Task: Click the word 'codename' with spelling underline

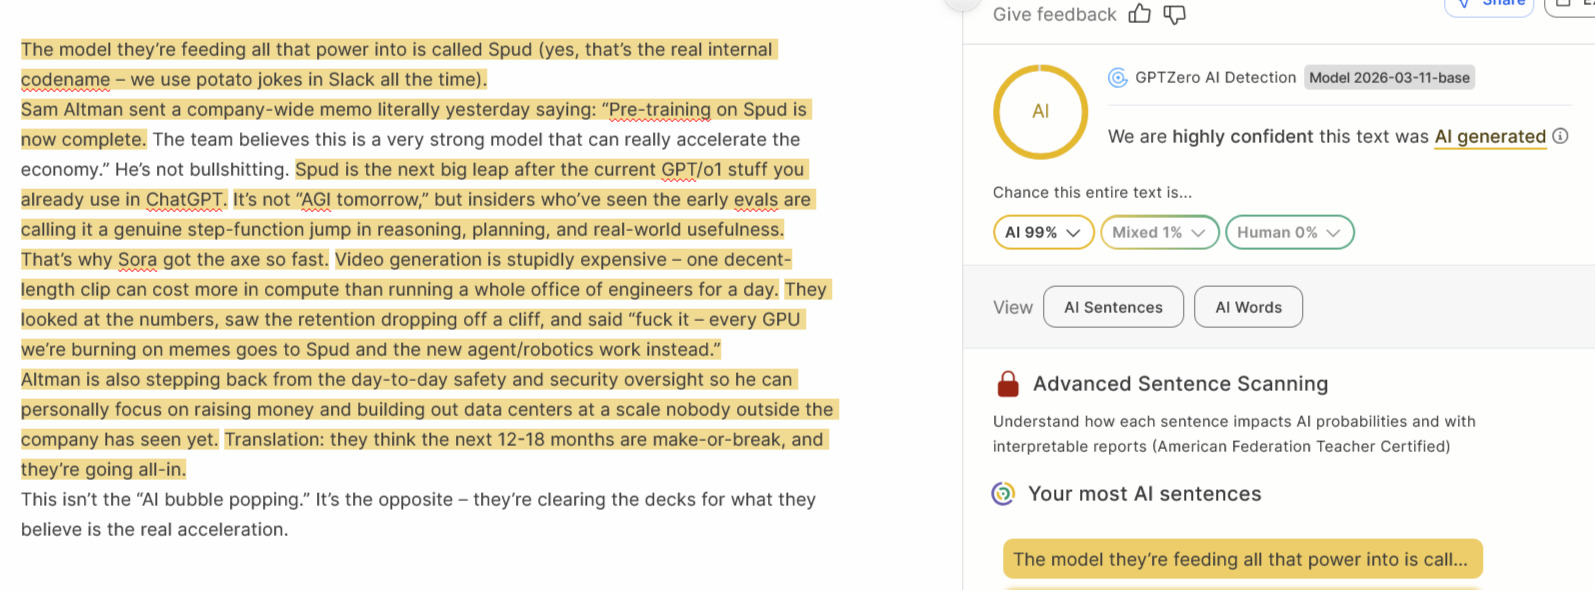Action: pyautogui.click(x=65, y=80)
